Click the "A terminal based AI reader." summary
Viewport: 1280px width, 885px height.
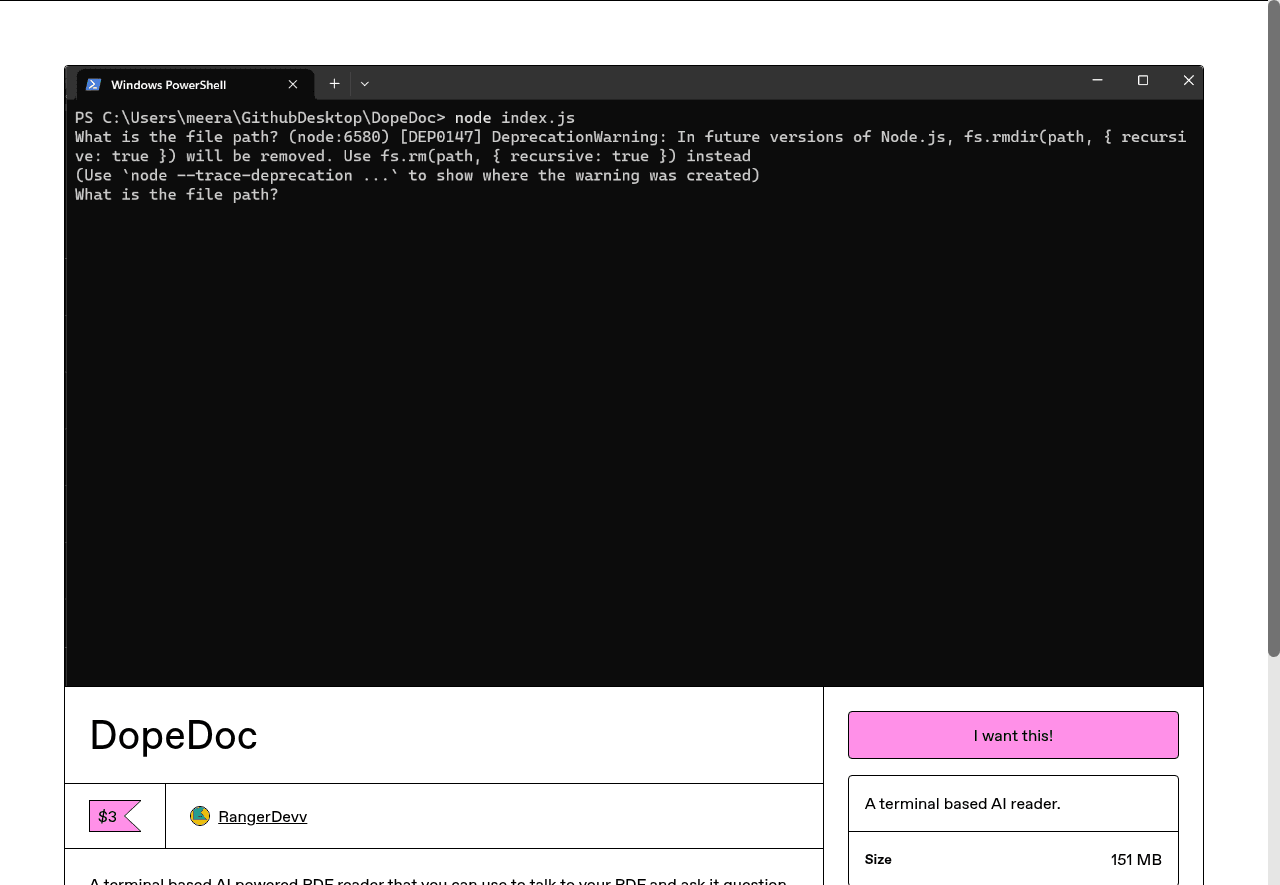tap(962, 803)
